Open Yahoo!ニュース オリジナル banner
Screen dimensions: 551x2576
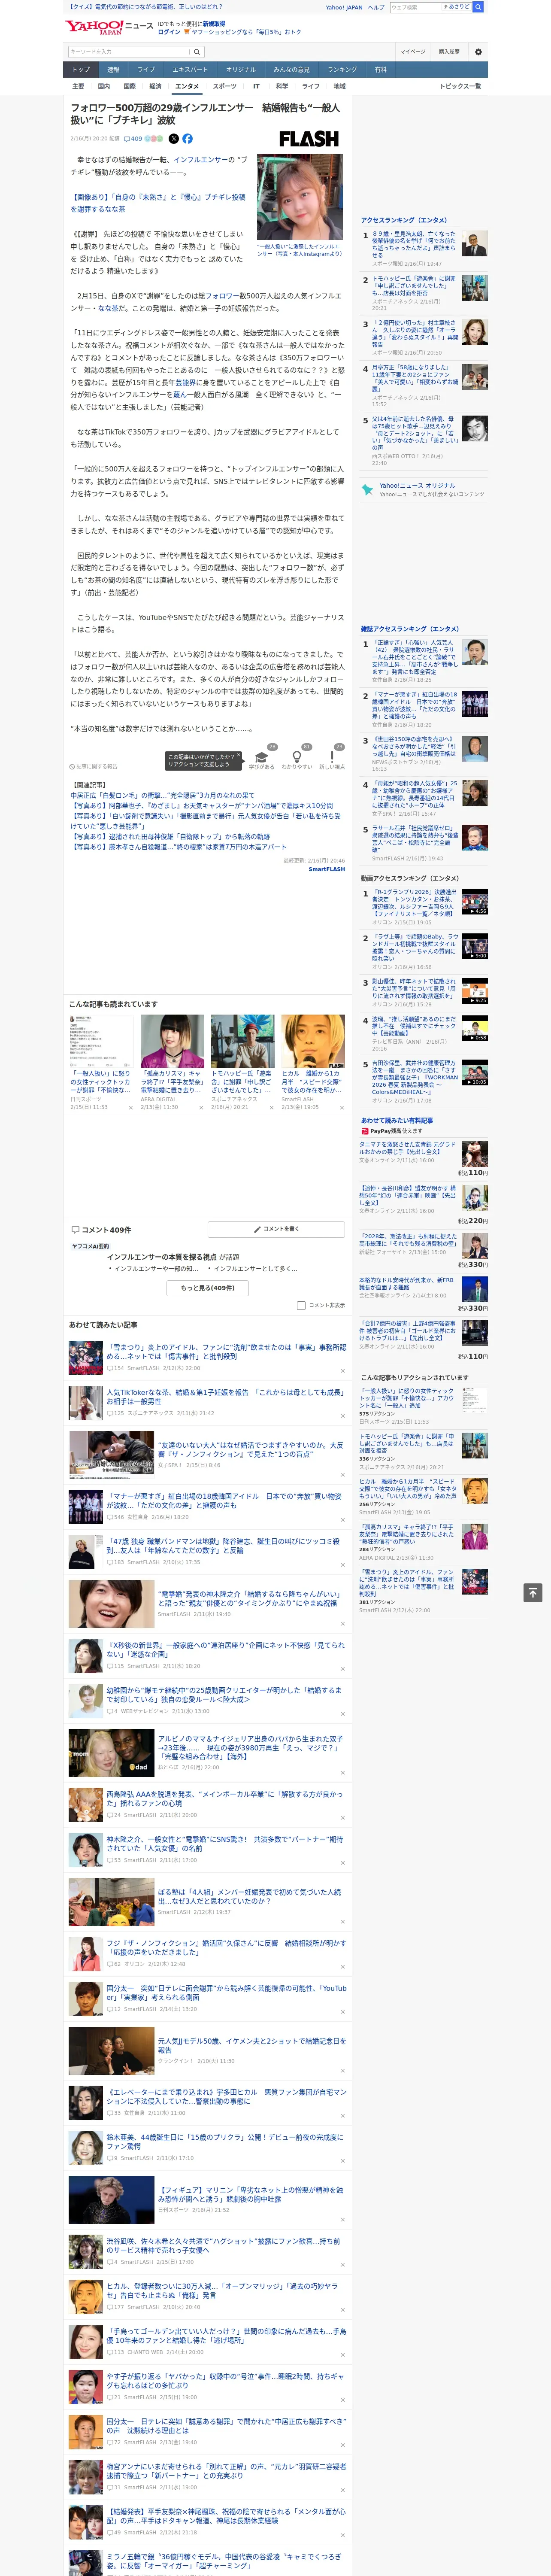[425, 490]
